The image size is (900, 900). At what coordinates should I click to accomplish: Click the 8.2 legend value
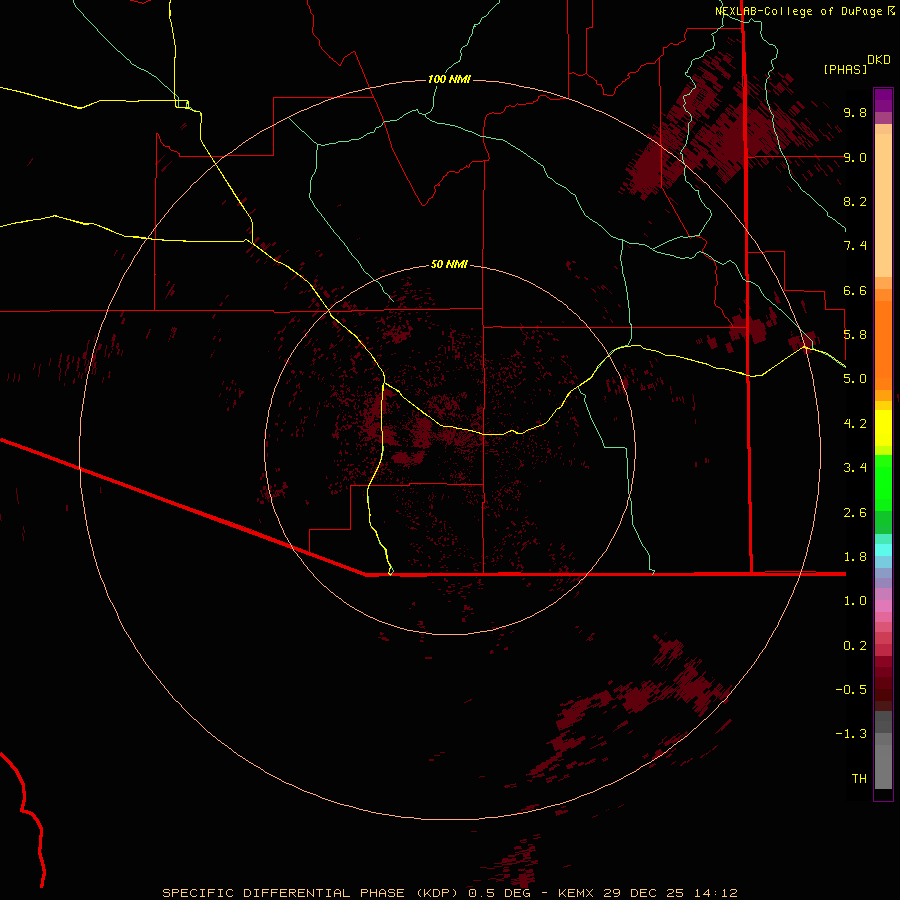(x=855, y=201)
